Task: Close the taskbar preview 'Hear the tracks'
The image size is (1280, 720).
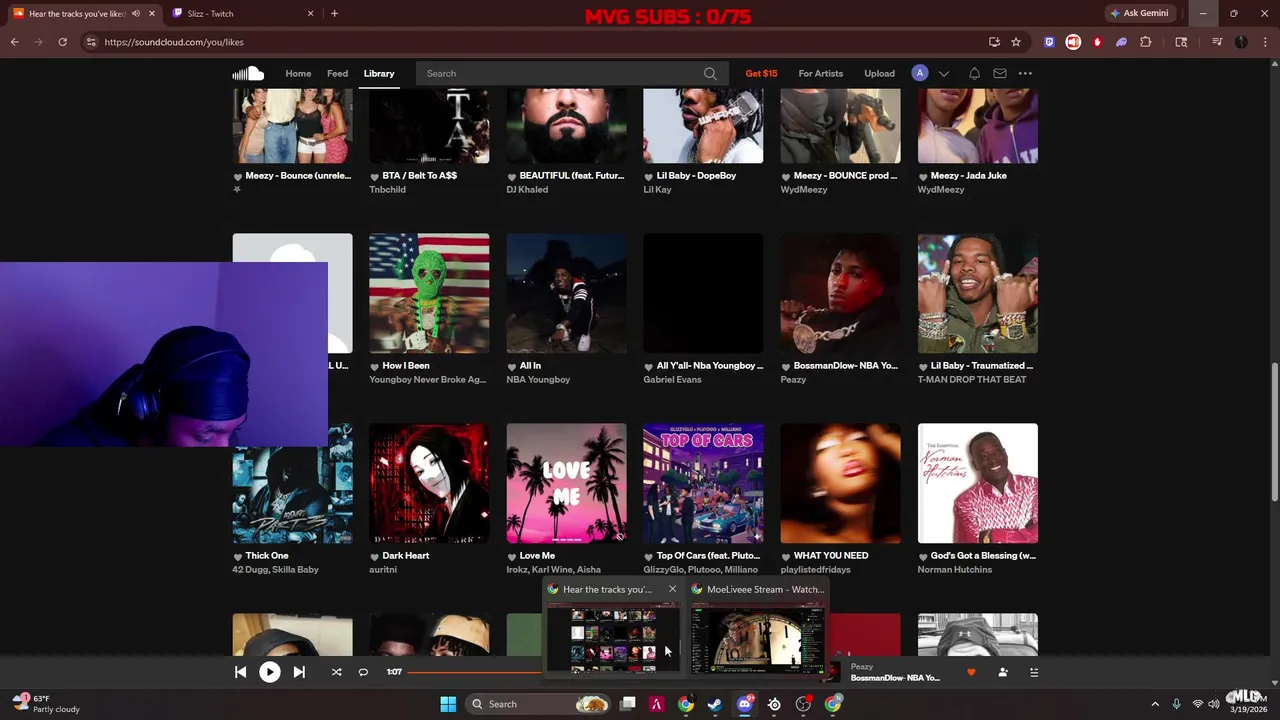Action: [672, 589]
